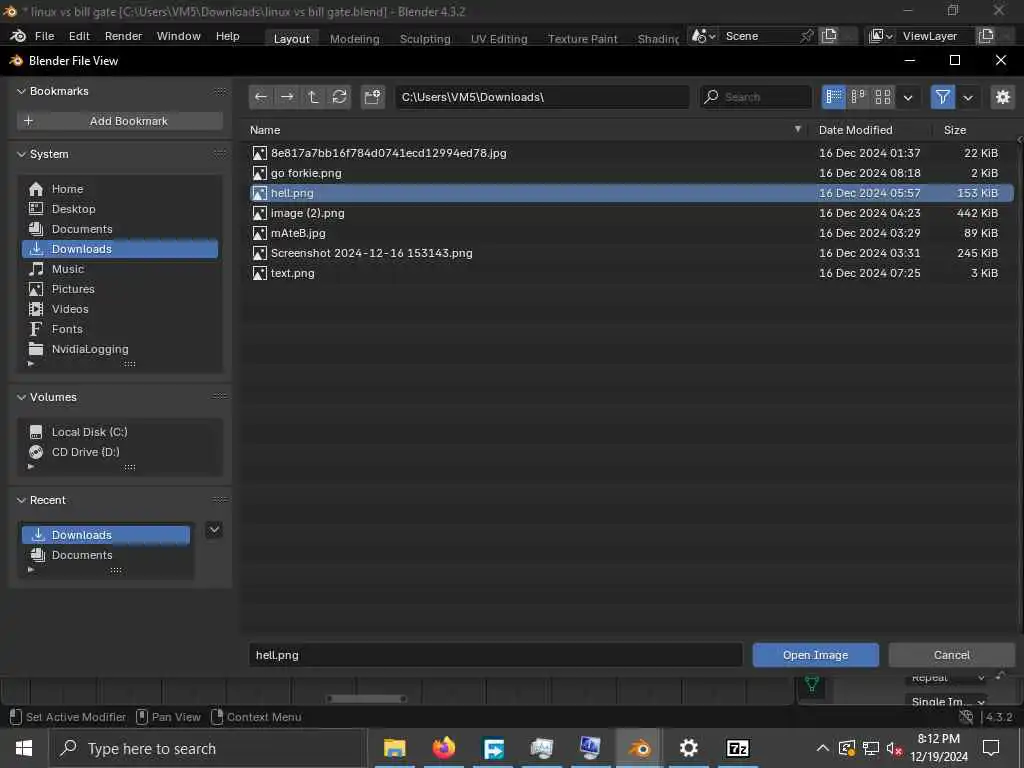Open Fonts folder in System list
Screen dimensions: 1024x768
(120, 329)
